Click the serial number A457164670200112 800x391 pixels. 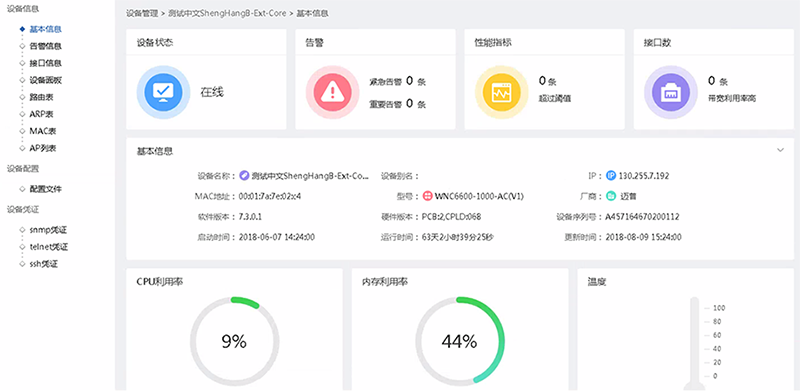pyautogui.click(x=642, y=216)
